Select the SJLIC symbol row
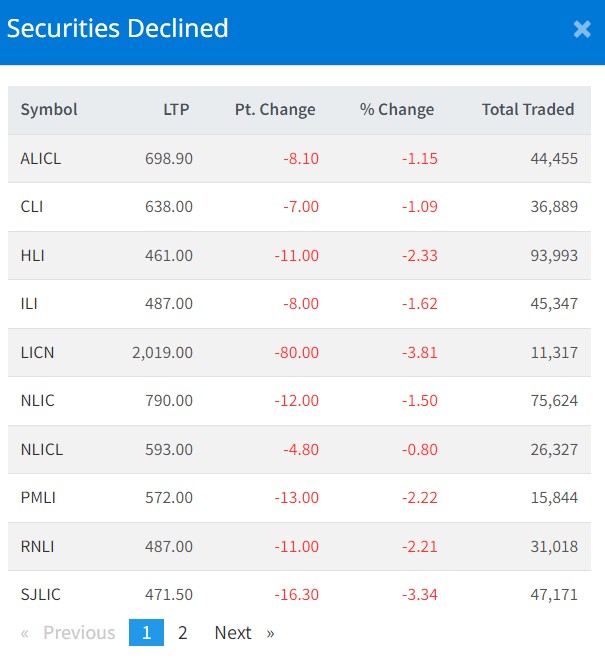Screen dimensions: 605x669 coord(41,595)
